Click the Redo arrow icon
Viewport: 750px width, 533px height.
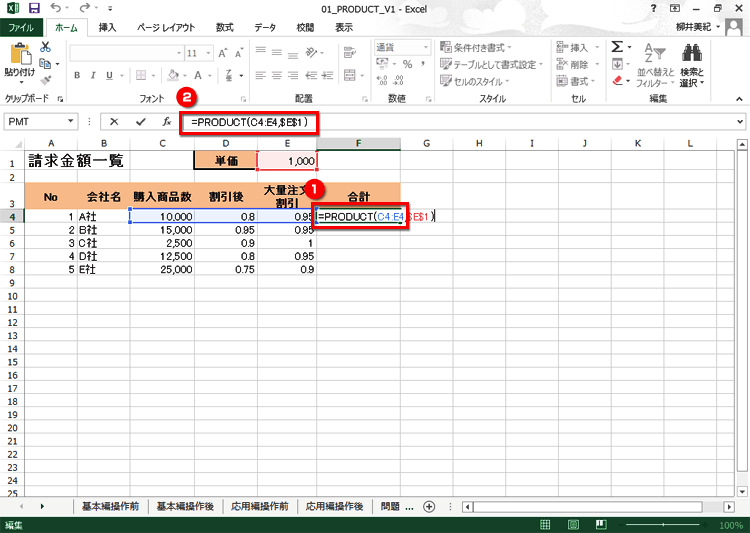click(x=85, y=8)
